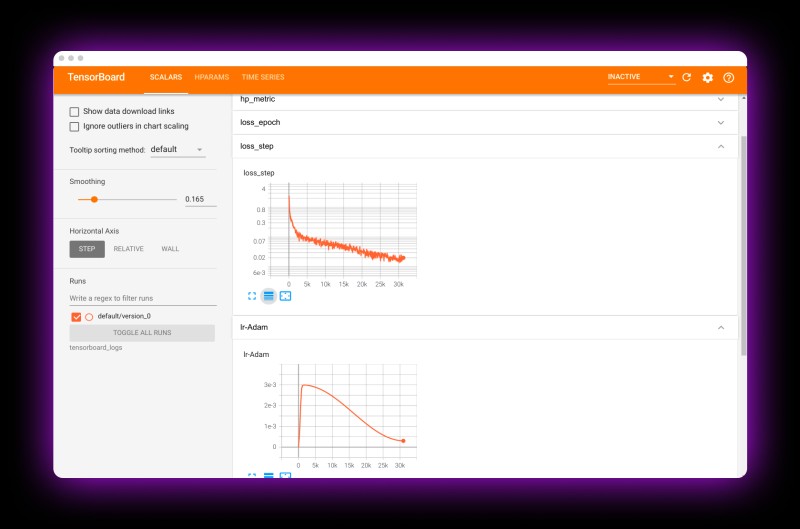Toggle y-axis log scale on lr-Adam chart
This screenshot has width=800, height=529.
click(268, 475)
